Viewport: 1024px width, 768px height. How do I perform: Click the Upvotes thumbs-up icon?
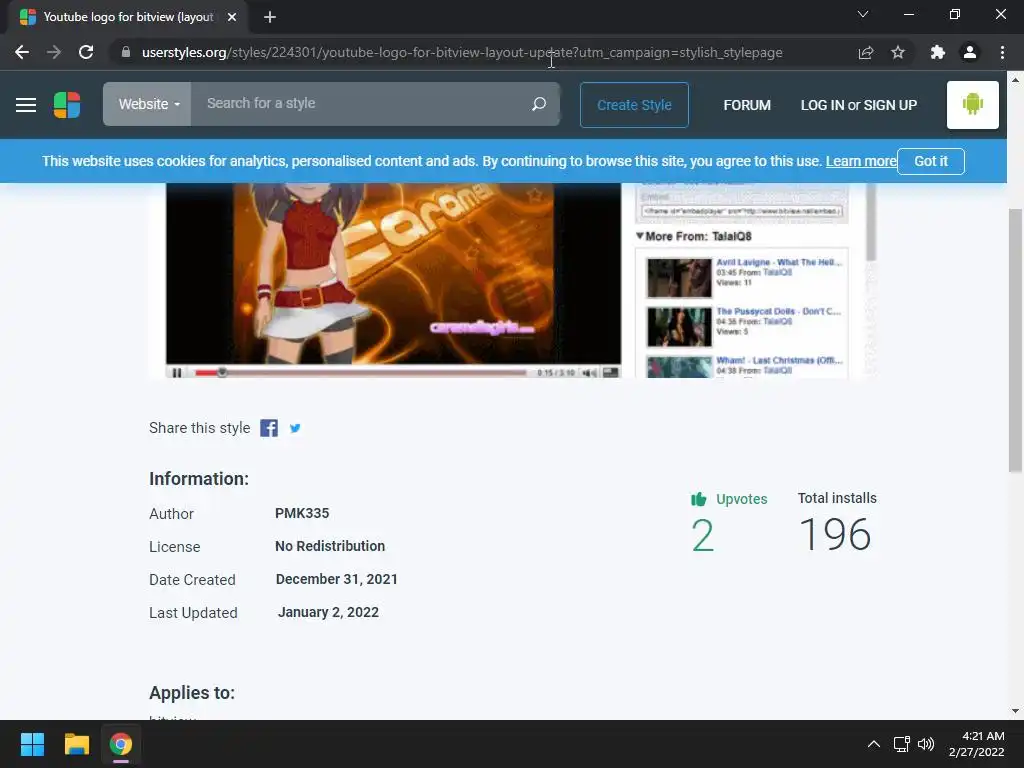click(699, 500)
